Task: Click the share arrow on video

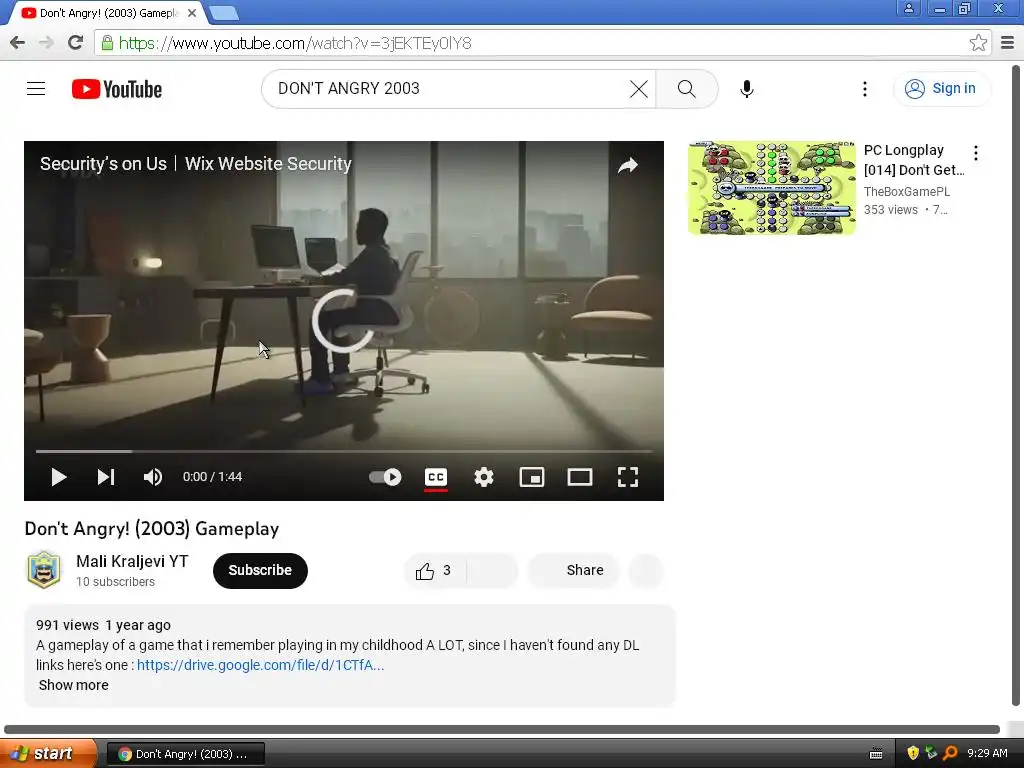Action: point(628,165)
